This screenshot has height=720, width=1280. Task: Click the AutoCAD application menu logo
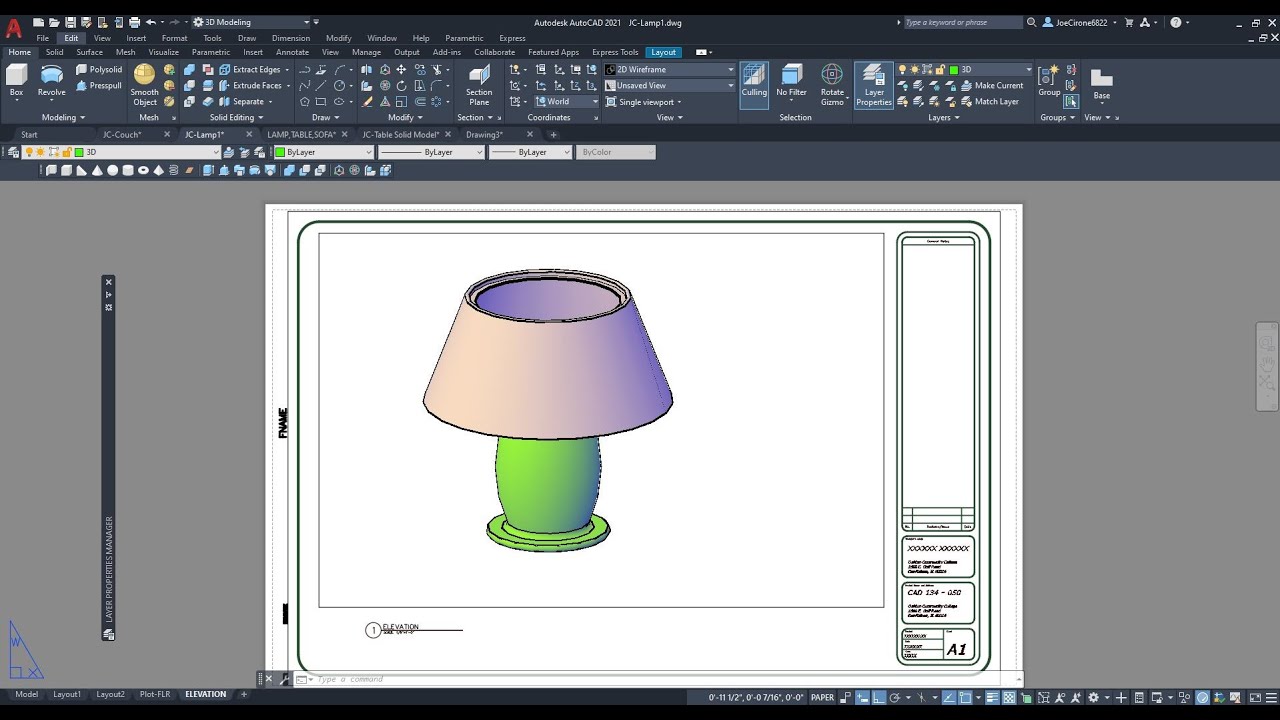[14, 27]
